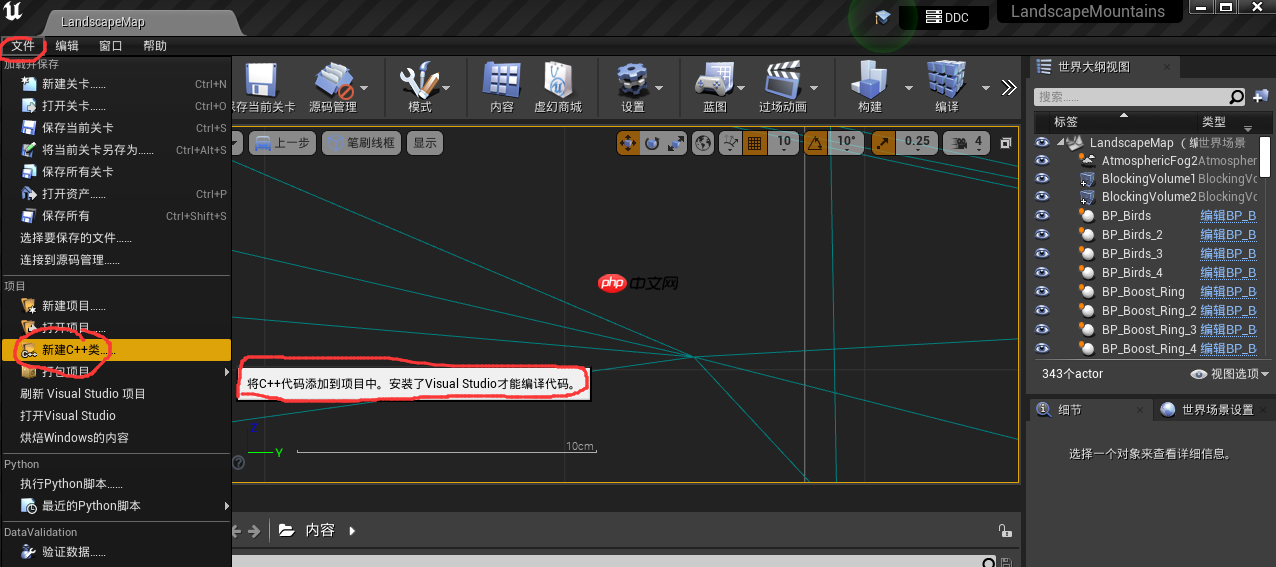This screenshot has width=1276, height=567.
Task: Click the Cinematics (过场动画) clapperboard icon
Action: click(x=783, y=80)
